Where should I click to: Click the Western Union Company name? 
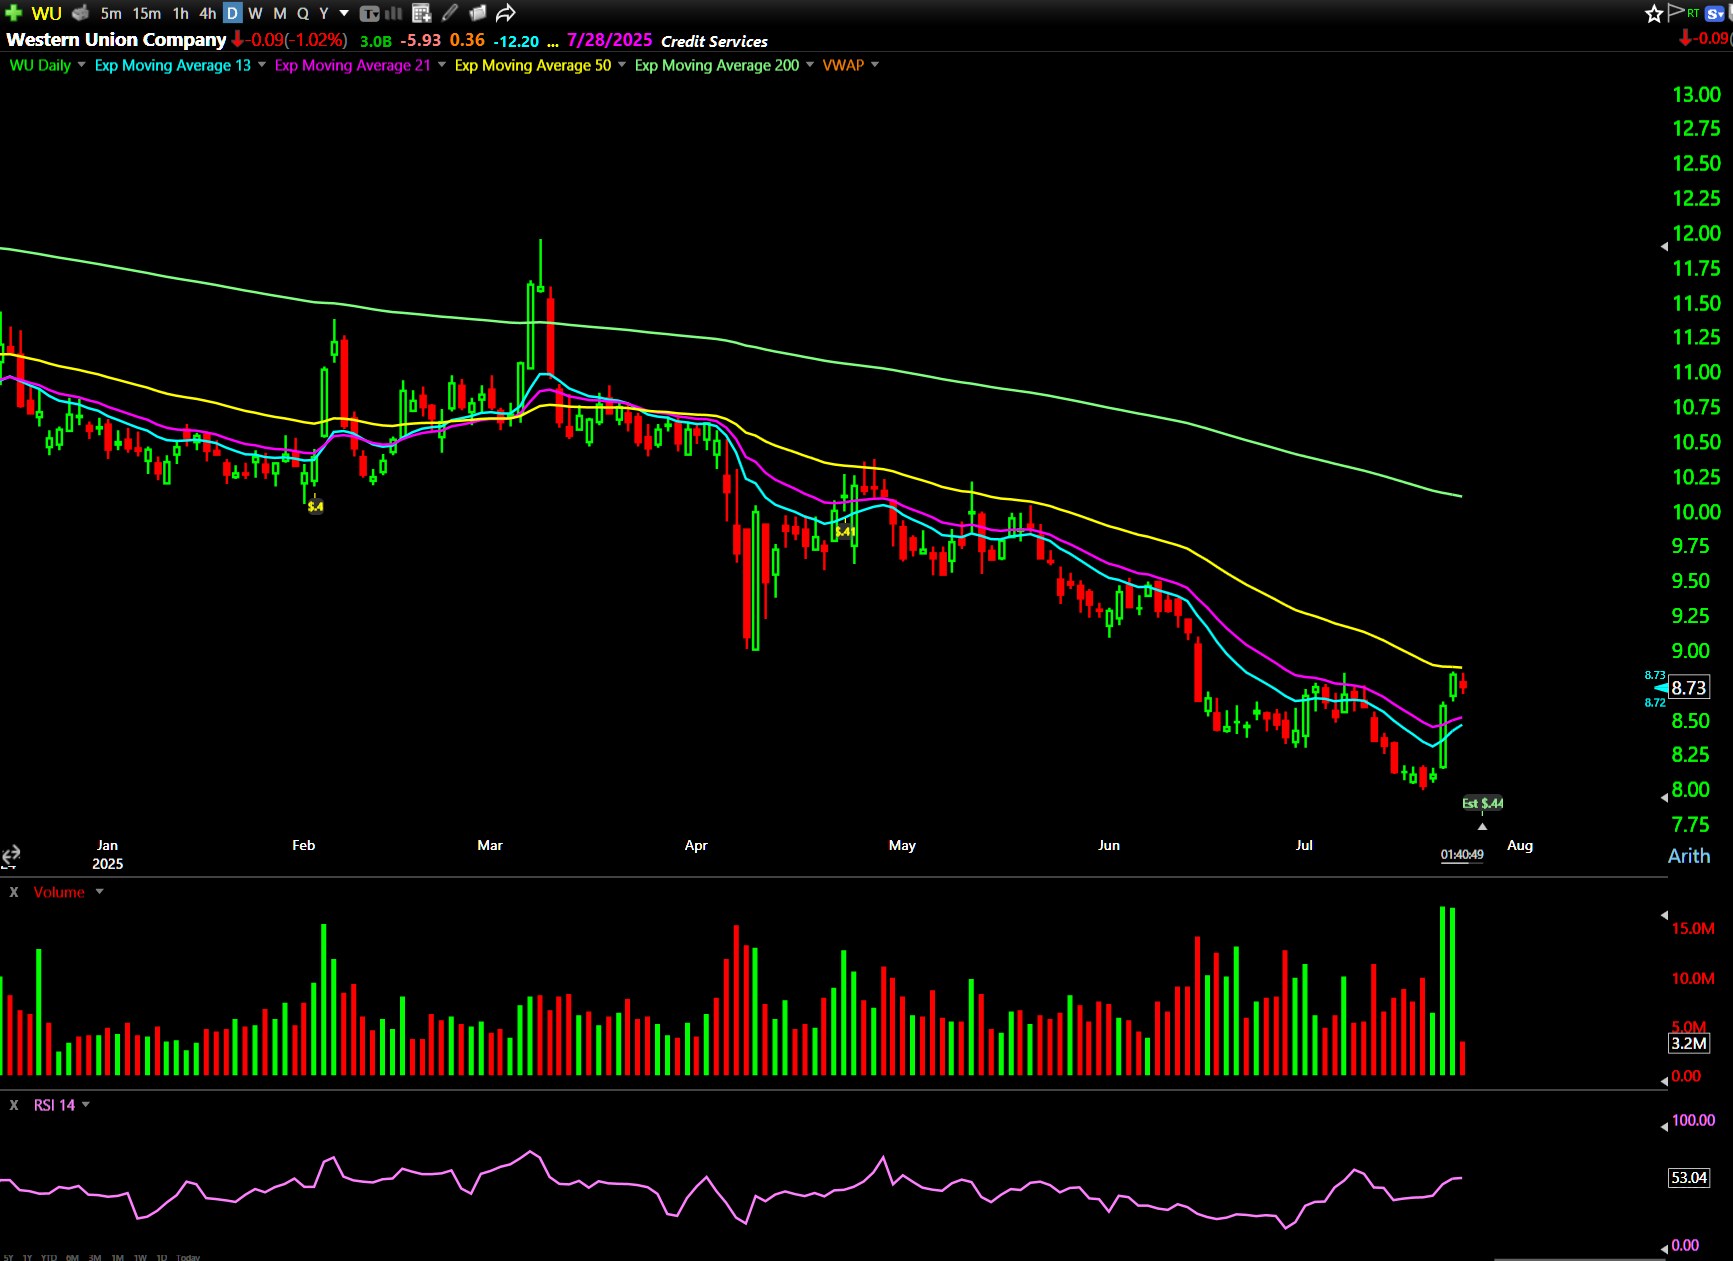click(x=116, y=40)
